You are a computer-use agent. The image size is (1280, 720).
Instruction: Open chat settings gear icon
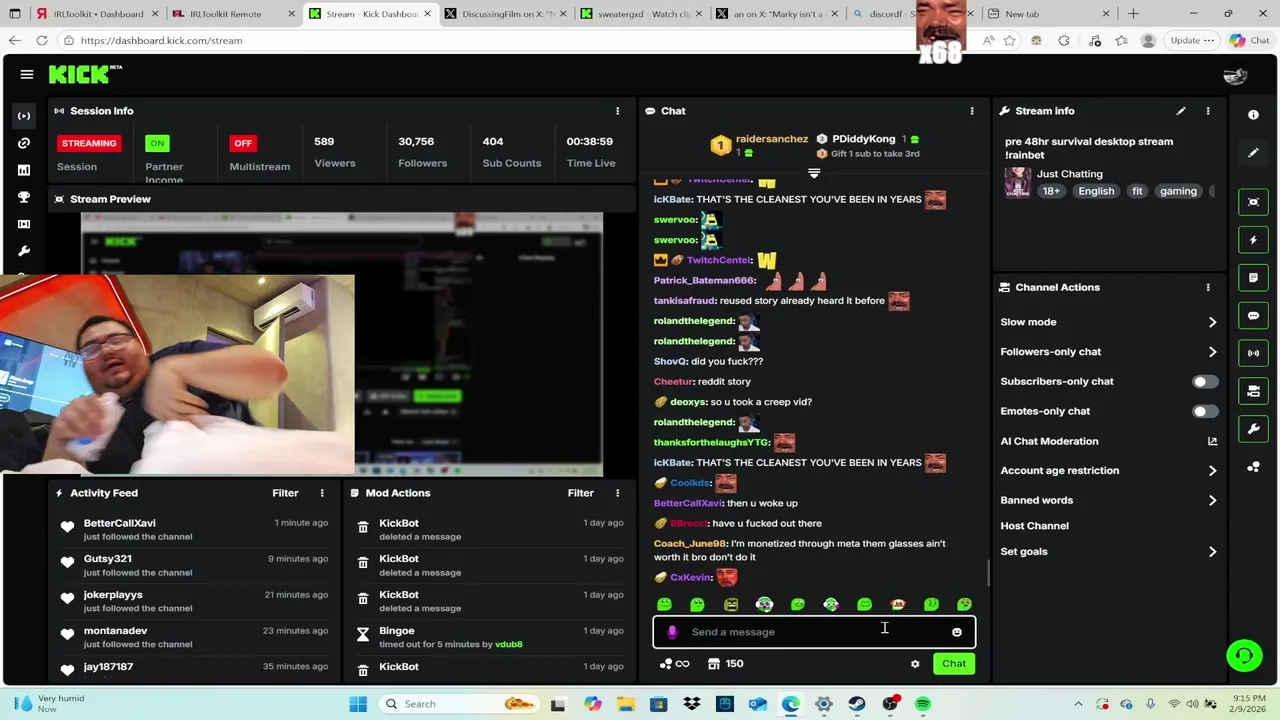pos(915,664)
